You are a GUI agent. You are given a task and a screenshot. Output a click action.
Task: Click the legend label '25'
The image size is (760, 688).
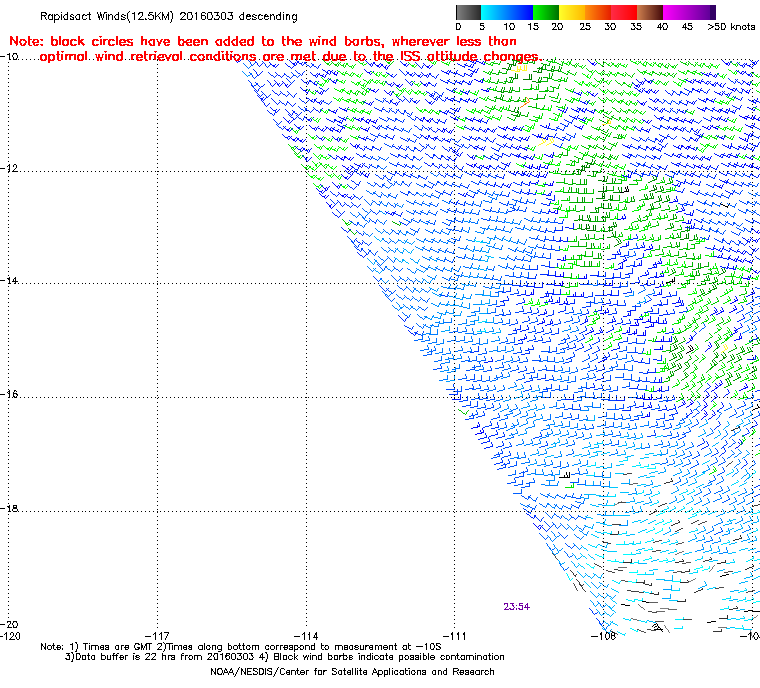[585, 27]
